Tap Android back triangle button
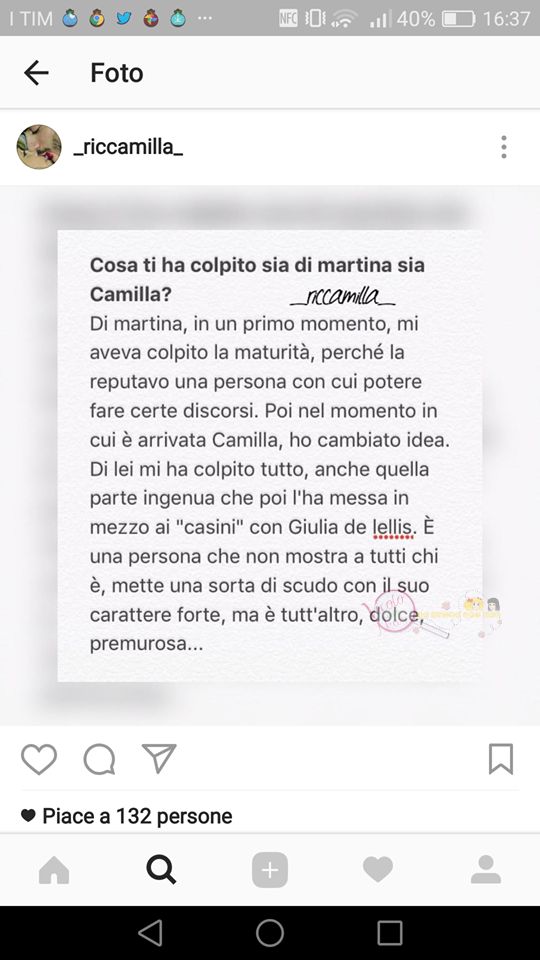The image size is (540, 960). pos(150,933)
